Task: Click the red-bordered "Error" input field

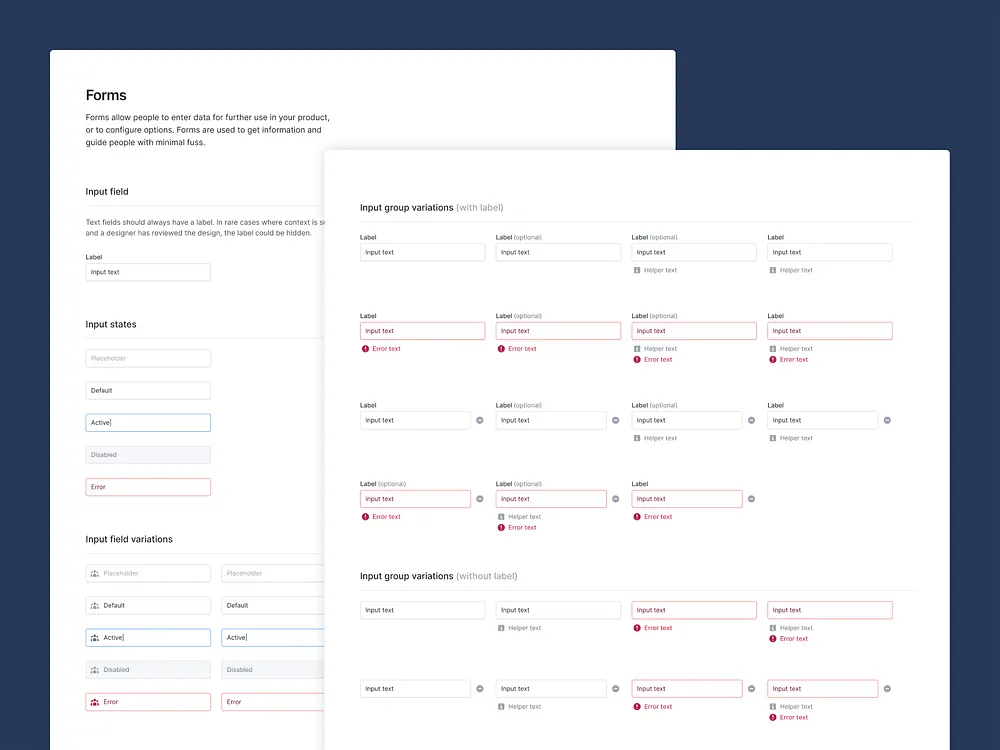Action: pos(148,486)
